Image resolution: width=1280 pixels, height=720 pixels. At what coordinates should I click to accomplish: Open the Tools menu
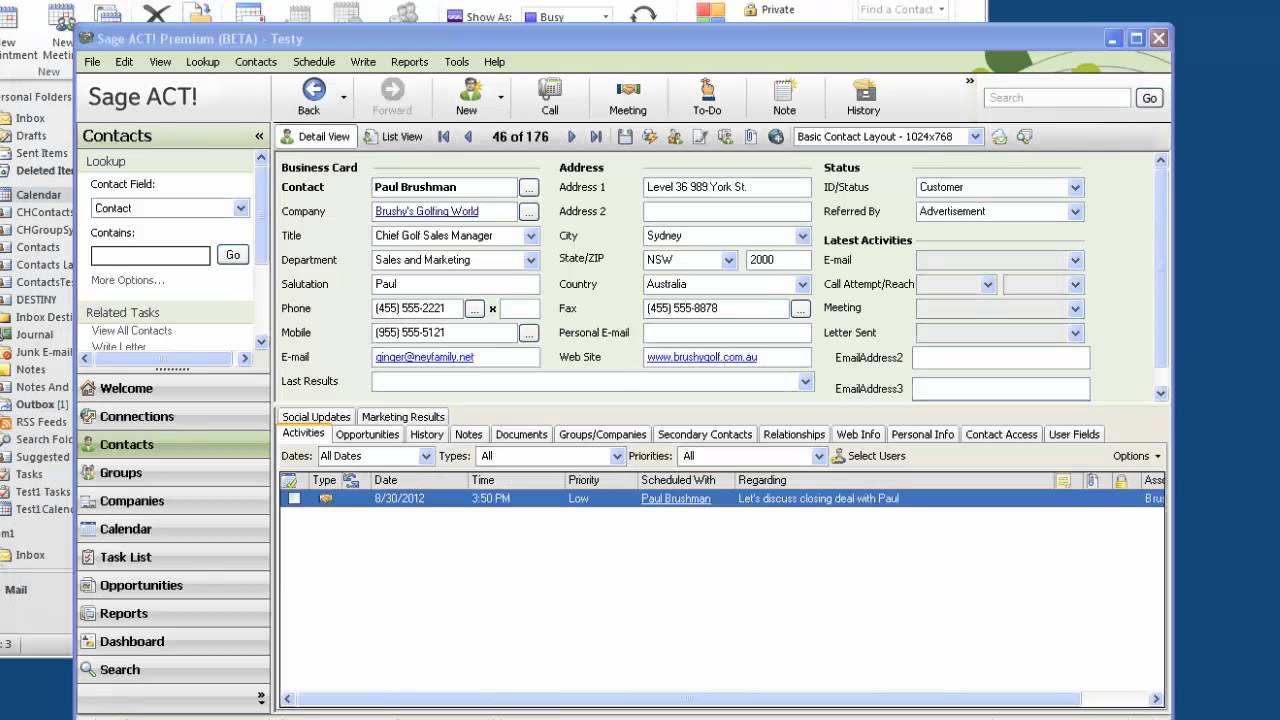coord(457,62)
